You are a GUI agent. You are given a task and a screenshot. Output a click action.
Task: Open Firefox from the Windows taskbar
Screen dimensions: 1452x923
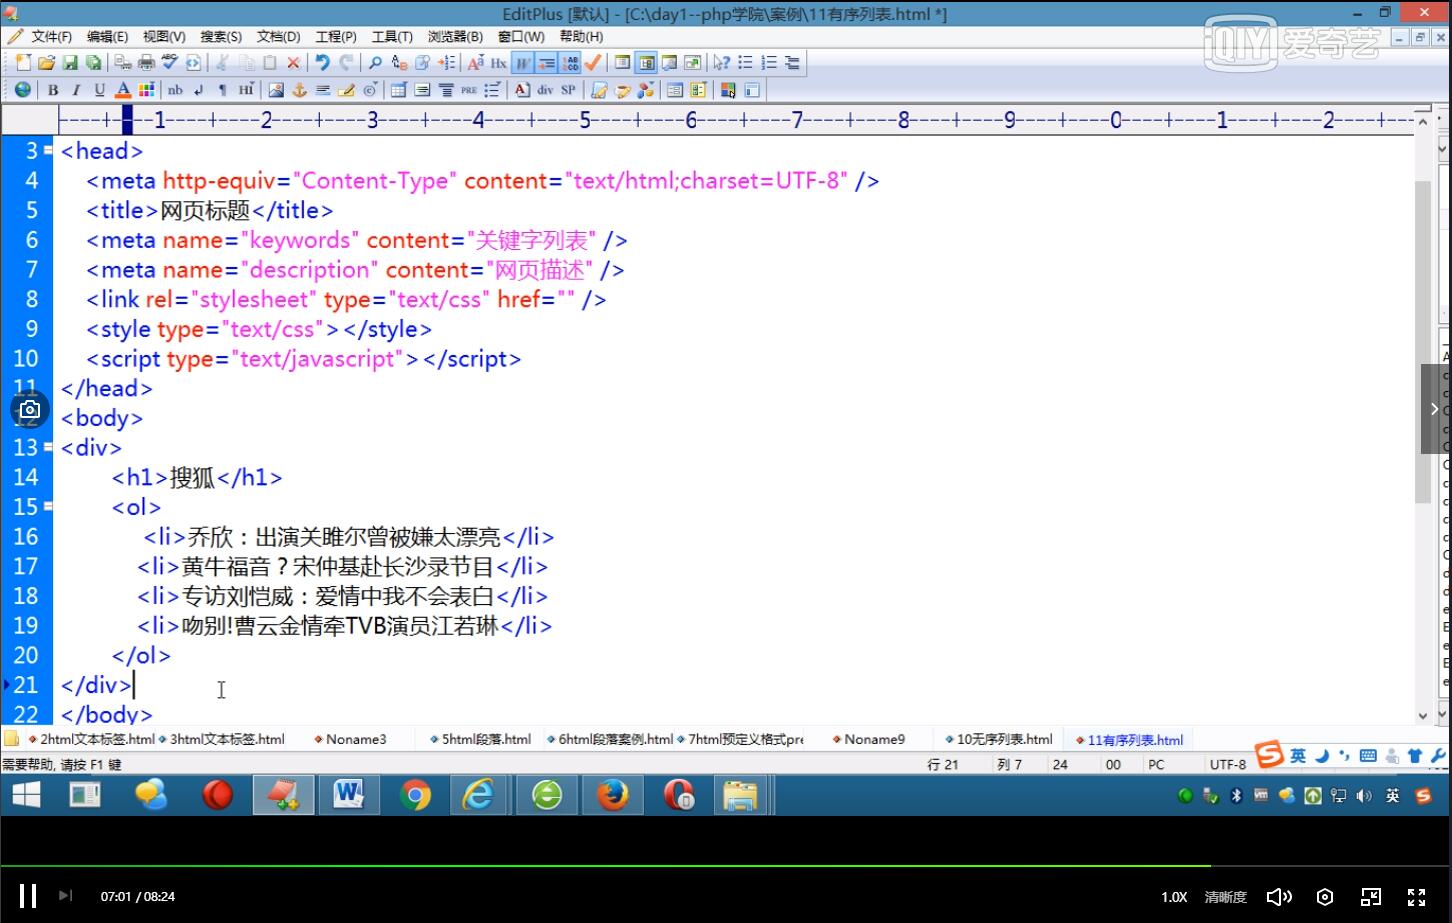[x=612, y=795]
